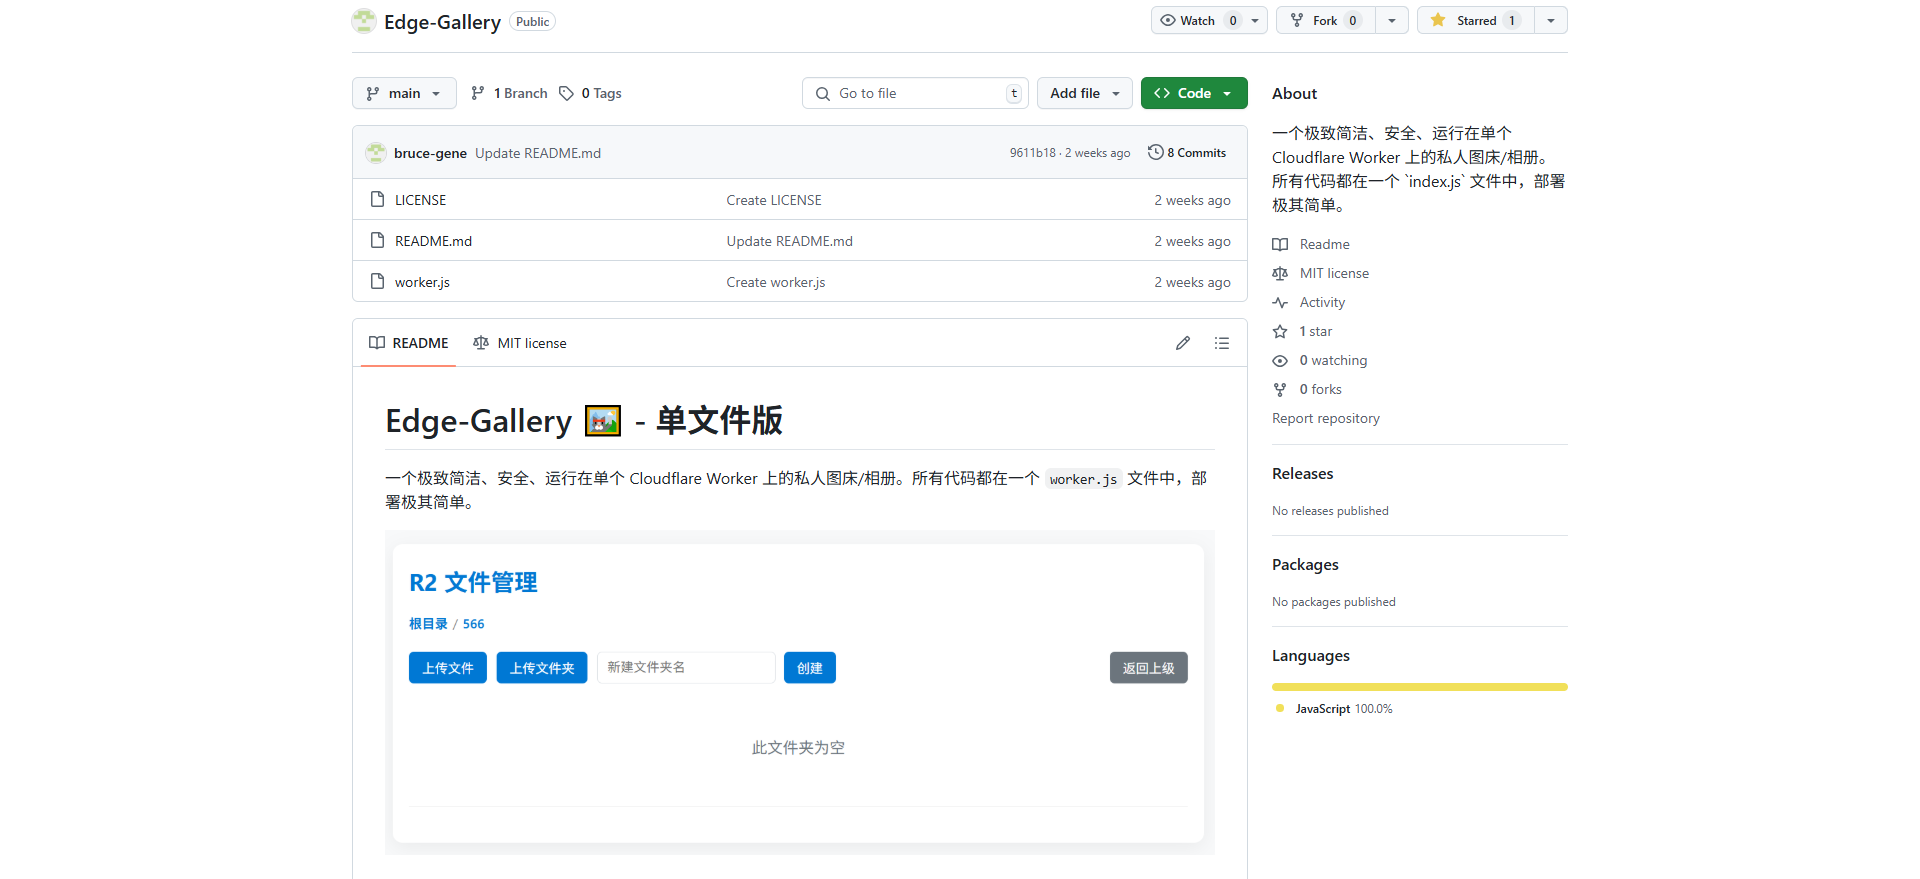Click the tag icon beside 0 Tags
1920x879 pixels.
point(567,93)
